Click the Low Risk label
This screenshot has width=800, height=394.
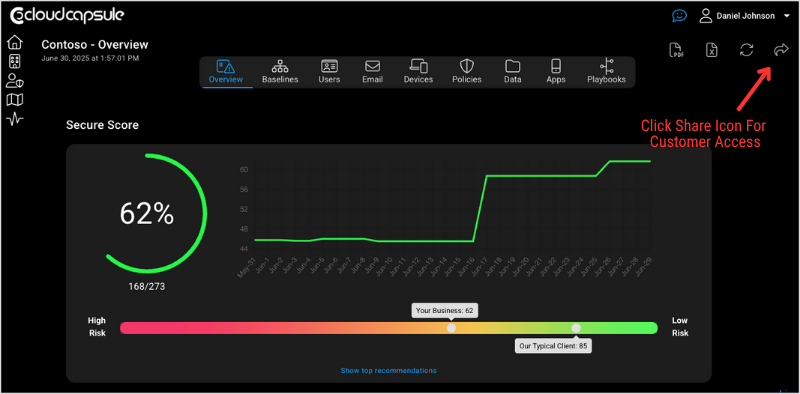[x=680, y=327]
